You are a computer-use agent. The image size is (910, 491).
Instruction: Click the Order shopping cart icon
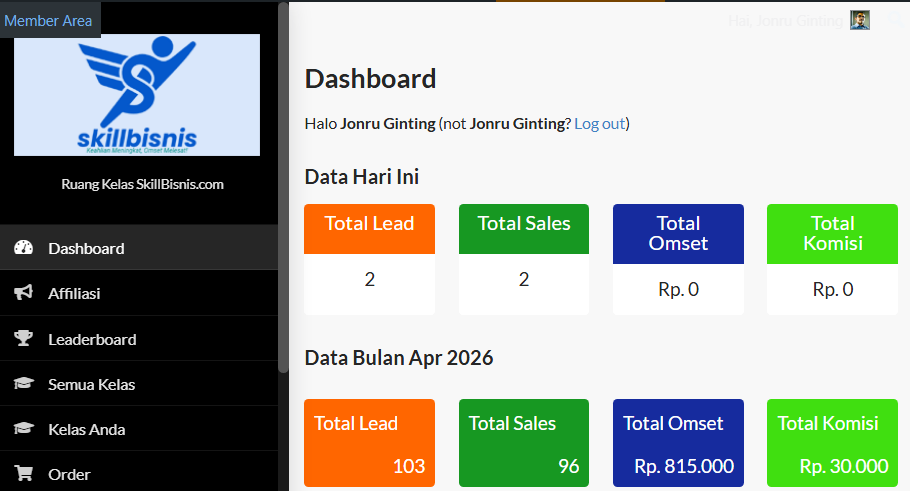pos(24,474)
